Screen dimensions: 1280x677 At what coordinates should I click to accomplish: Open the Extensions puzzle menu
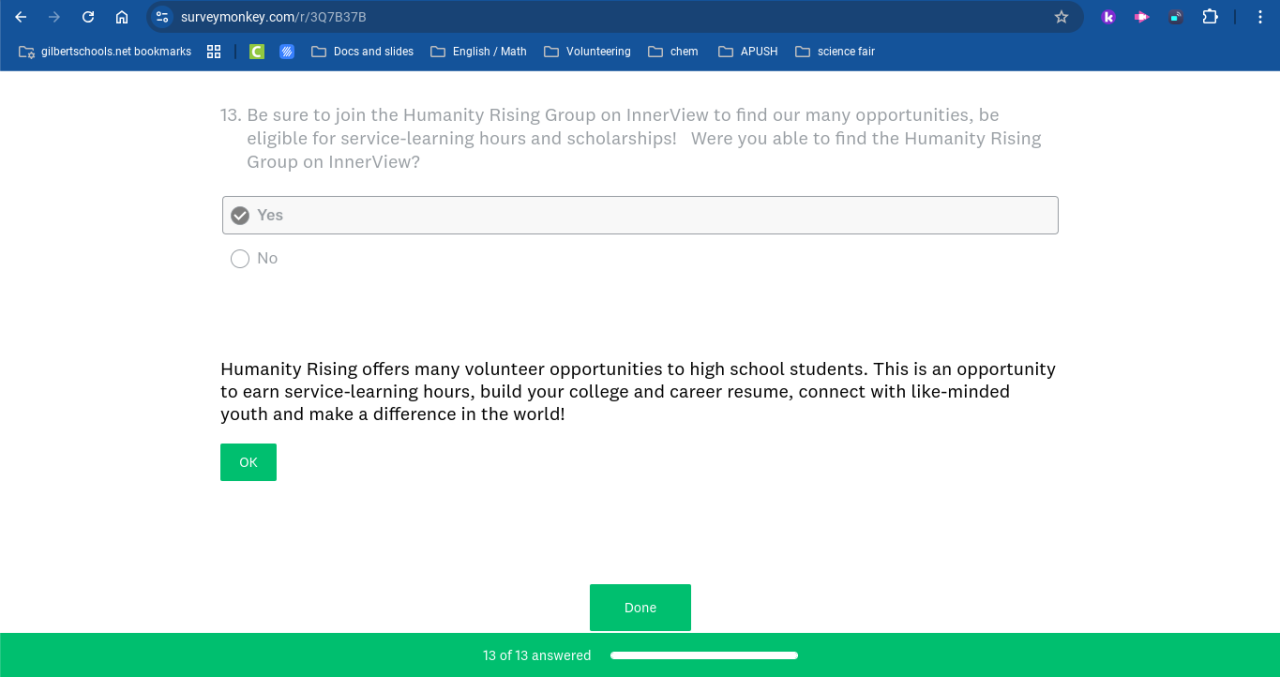(1210, 17)
